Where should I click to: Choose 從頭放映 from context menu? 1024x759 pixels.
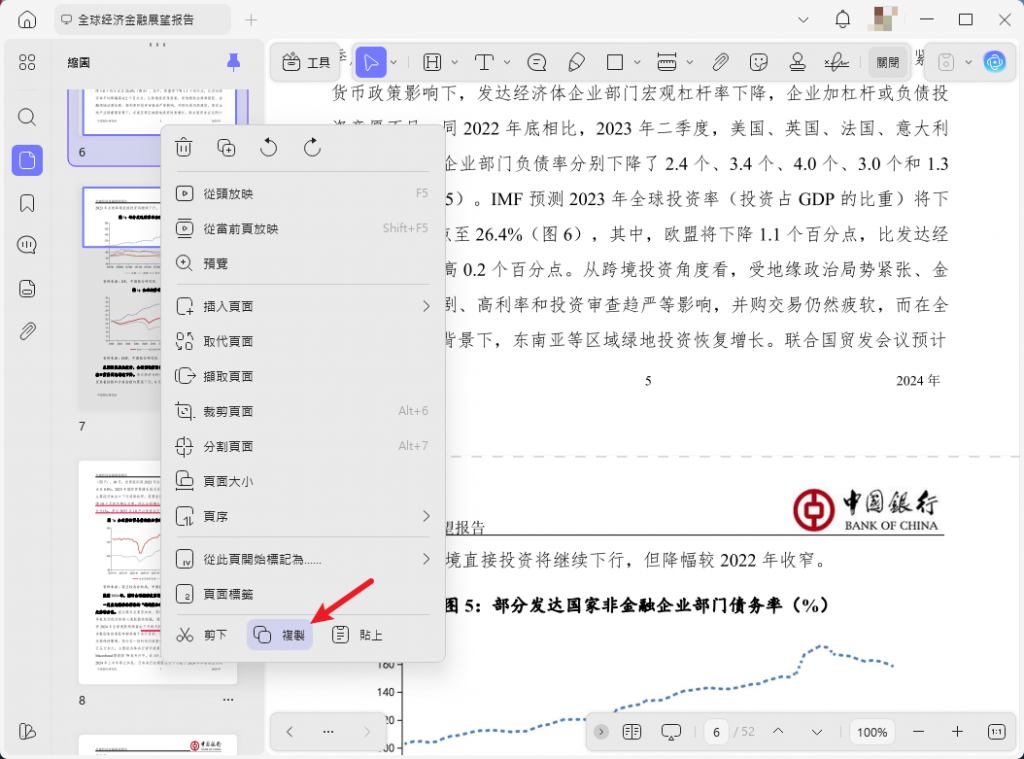302,193
